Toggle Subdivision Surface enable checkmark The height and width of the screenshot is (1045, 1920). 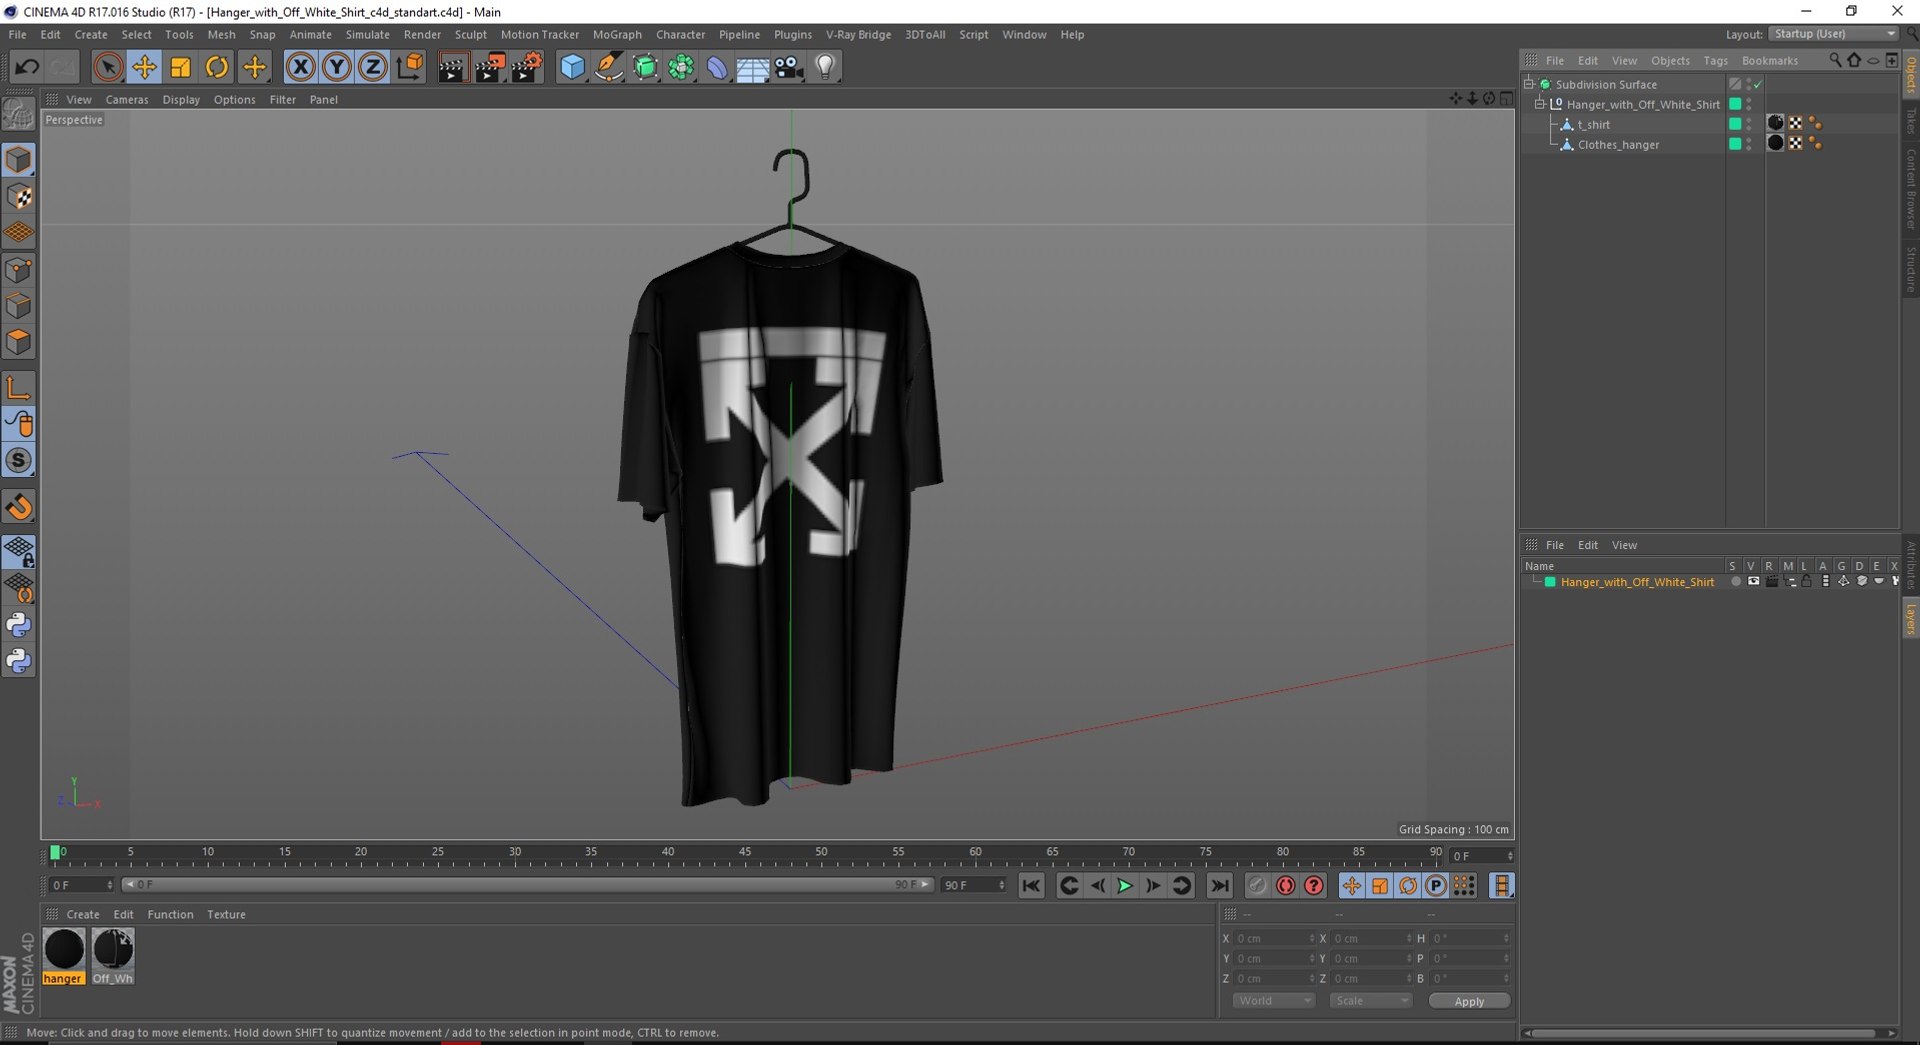1758,85
